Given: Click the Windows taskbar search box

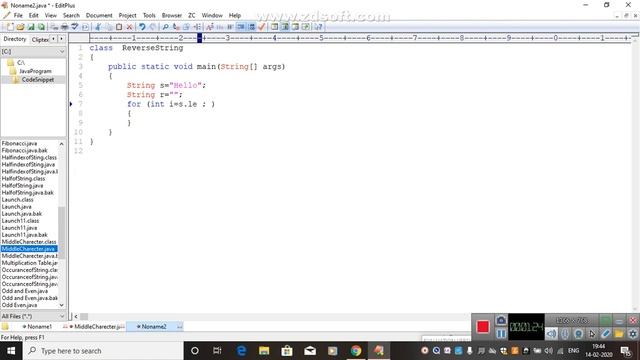Looking at the screenshot, I should click(x=103, y=351).
